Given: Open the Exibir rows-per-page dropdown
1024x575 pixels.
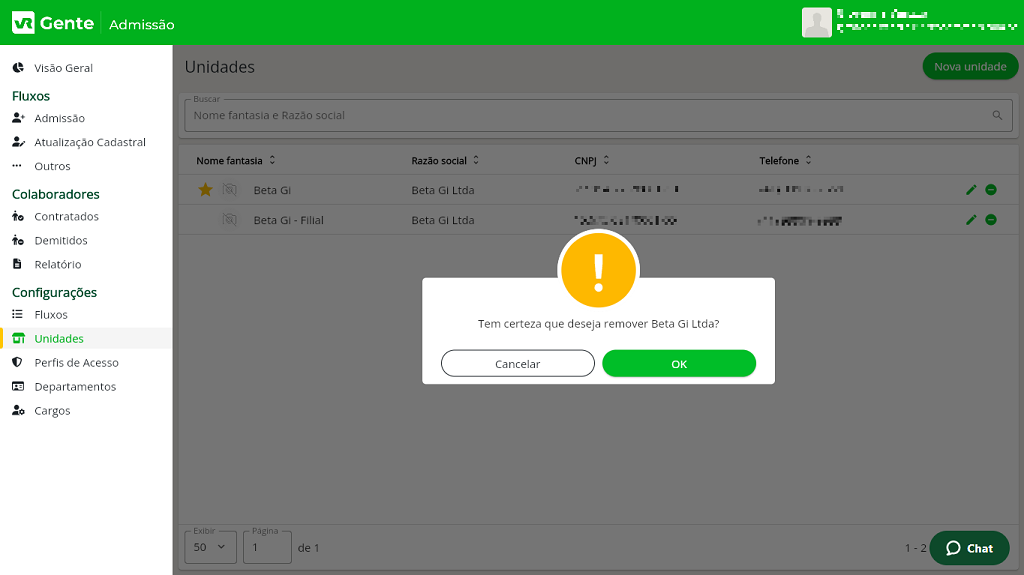Looking at the screenshot, I should 211,547.
